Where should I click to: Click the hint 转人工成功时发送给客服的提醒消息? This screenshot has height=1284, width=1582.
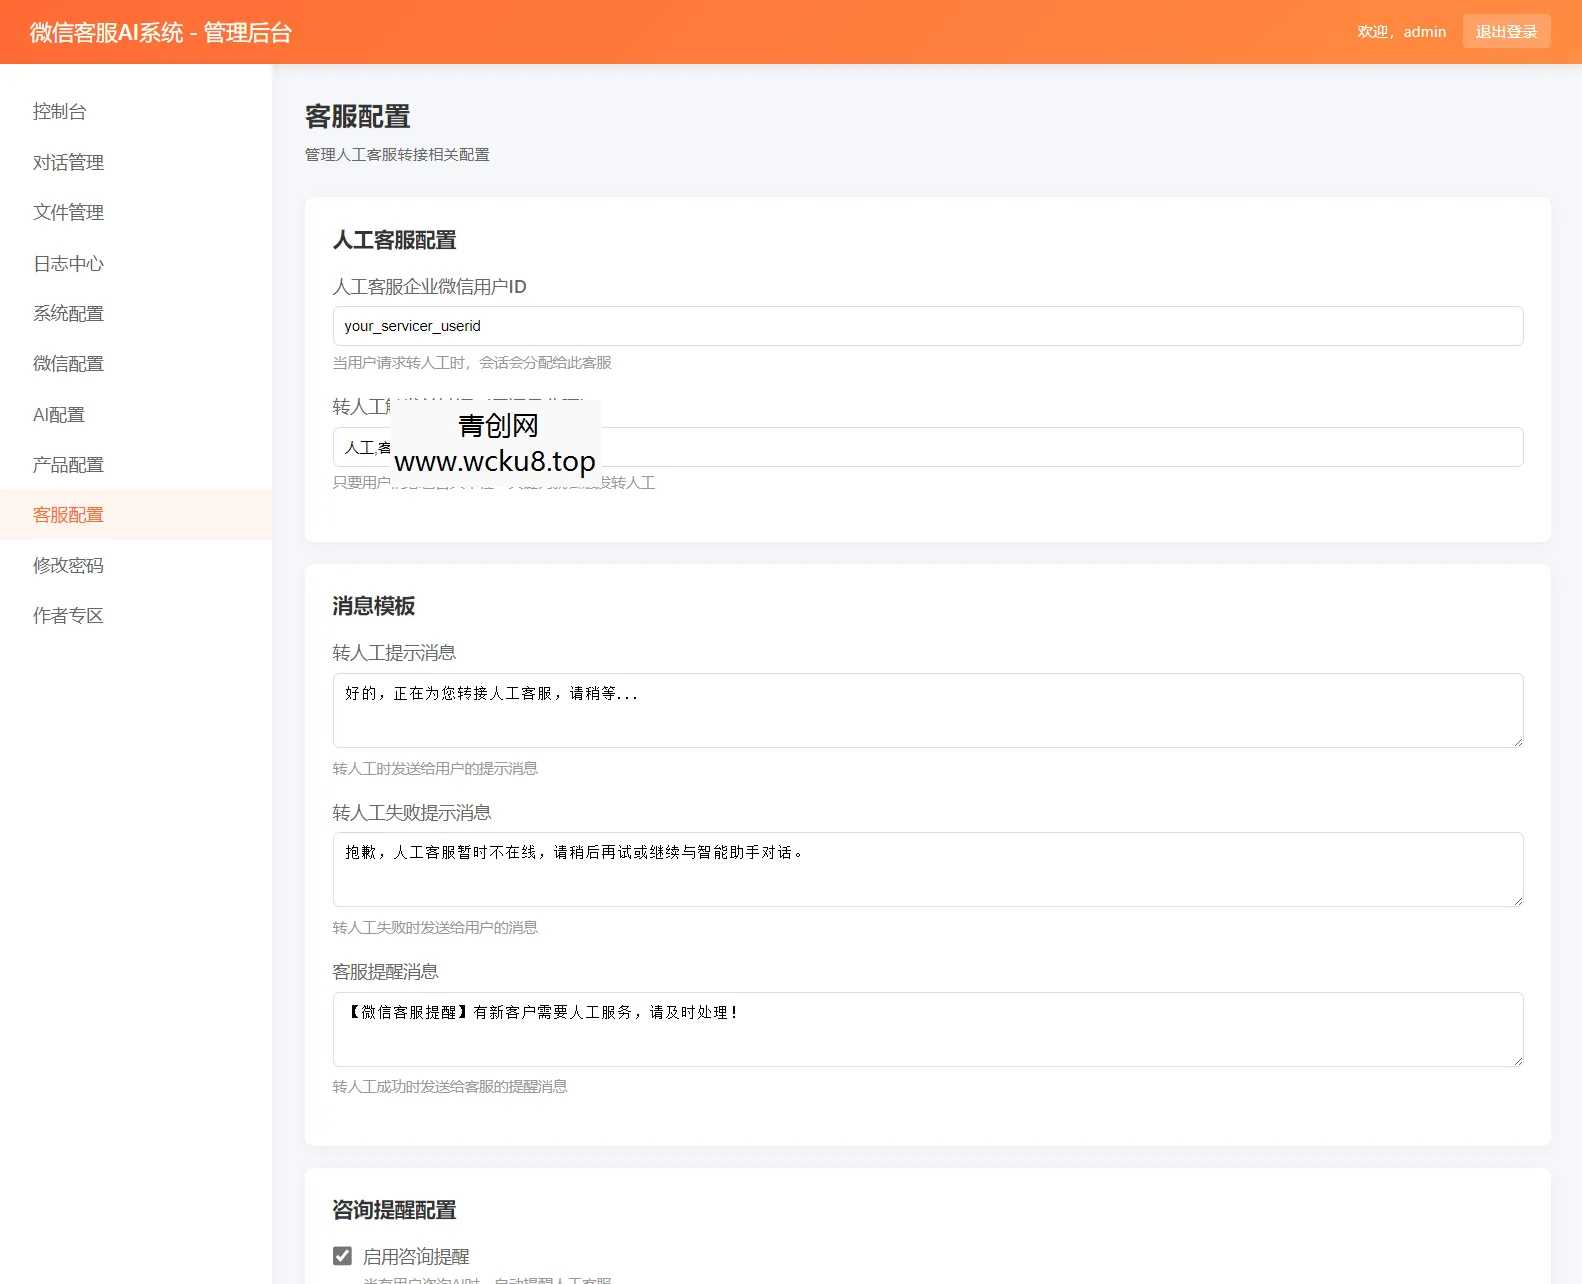(450, 1086)
